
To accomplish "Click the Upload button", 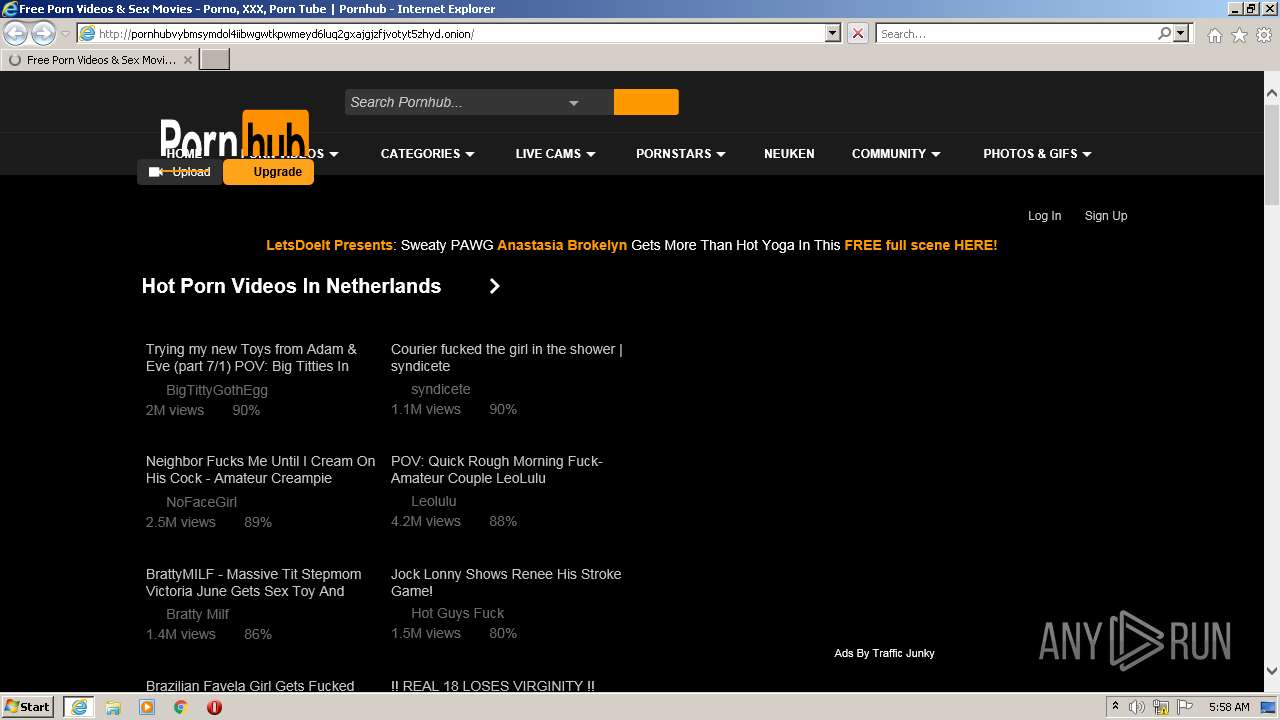I will (180, 172).
